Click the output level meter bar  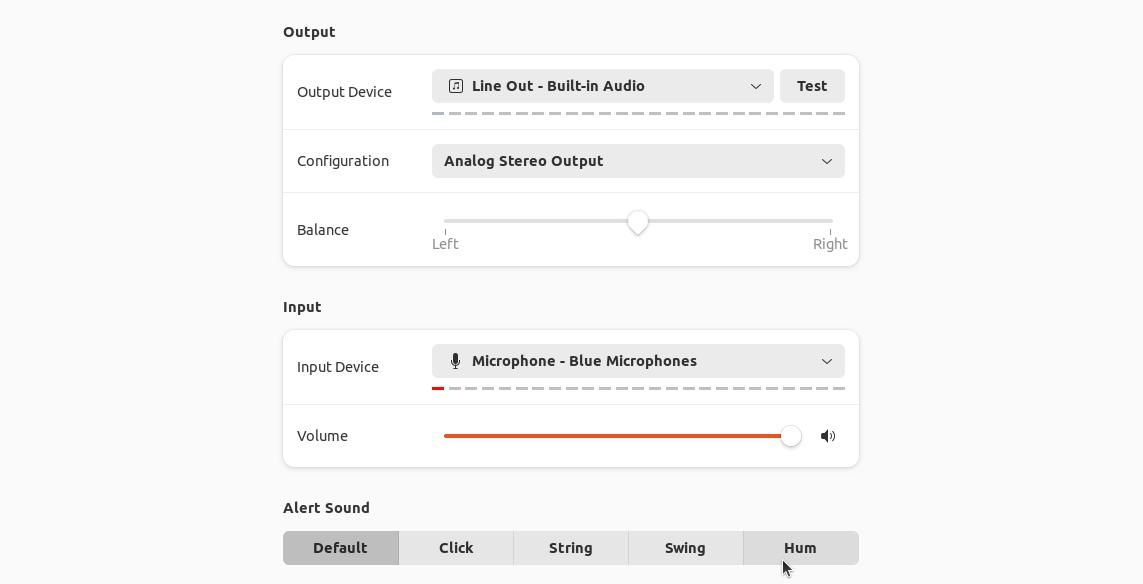pos(638,114)
